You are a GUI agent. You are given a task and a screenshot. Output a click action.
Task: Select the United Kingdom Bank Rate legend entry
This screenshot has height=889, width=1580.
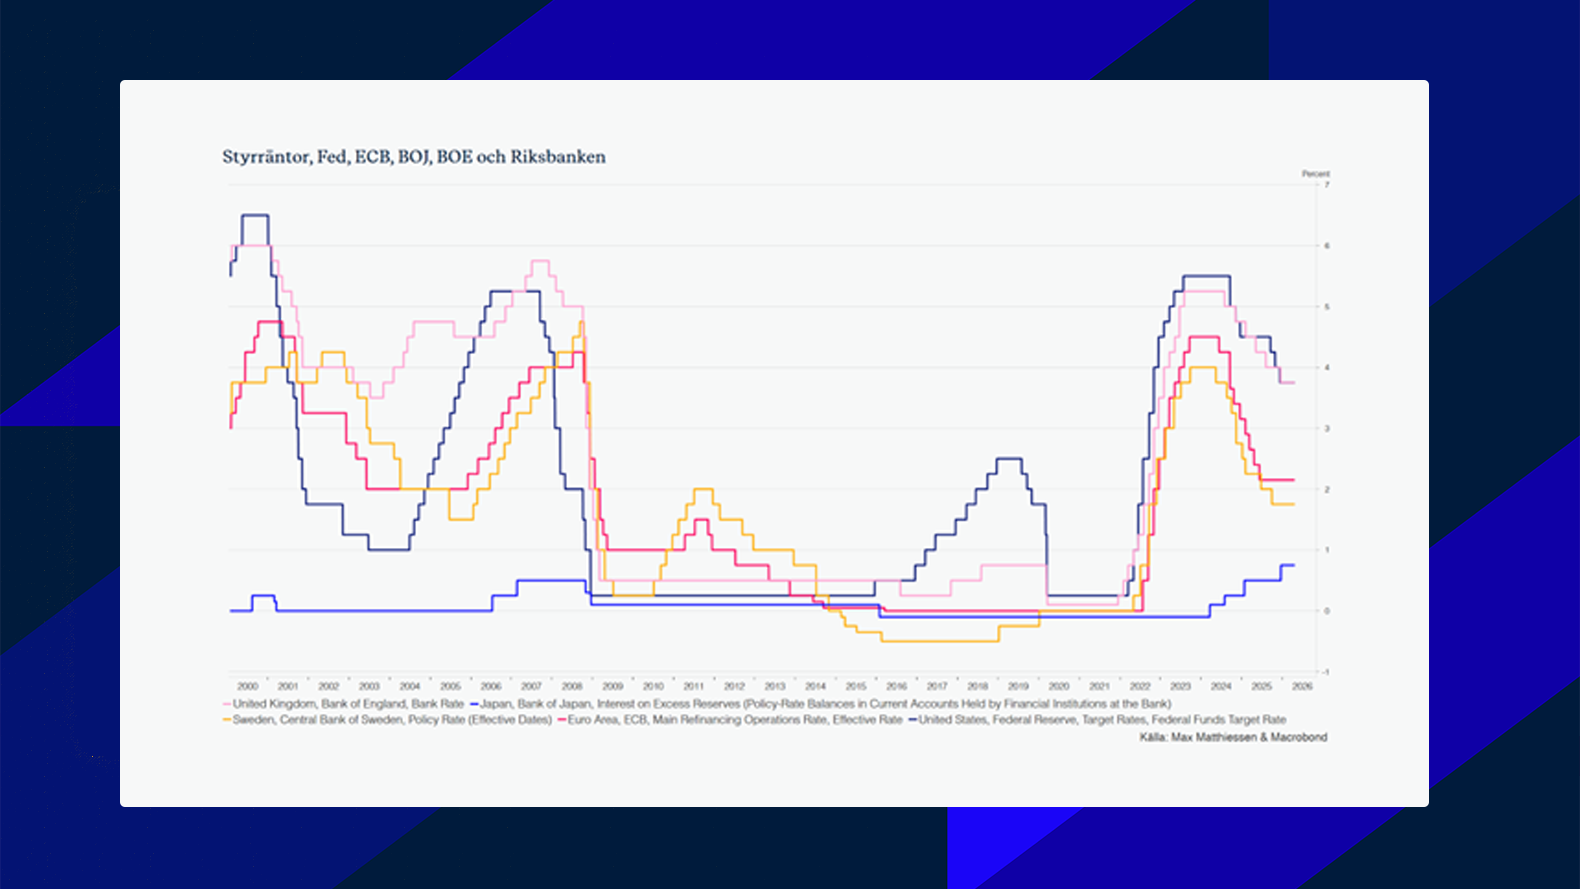pyautogui.click(x=348, y=704)
